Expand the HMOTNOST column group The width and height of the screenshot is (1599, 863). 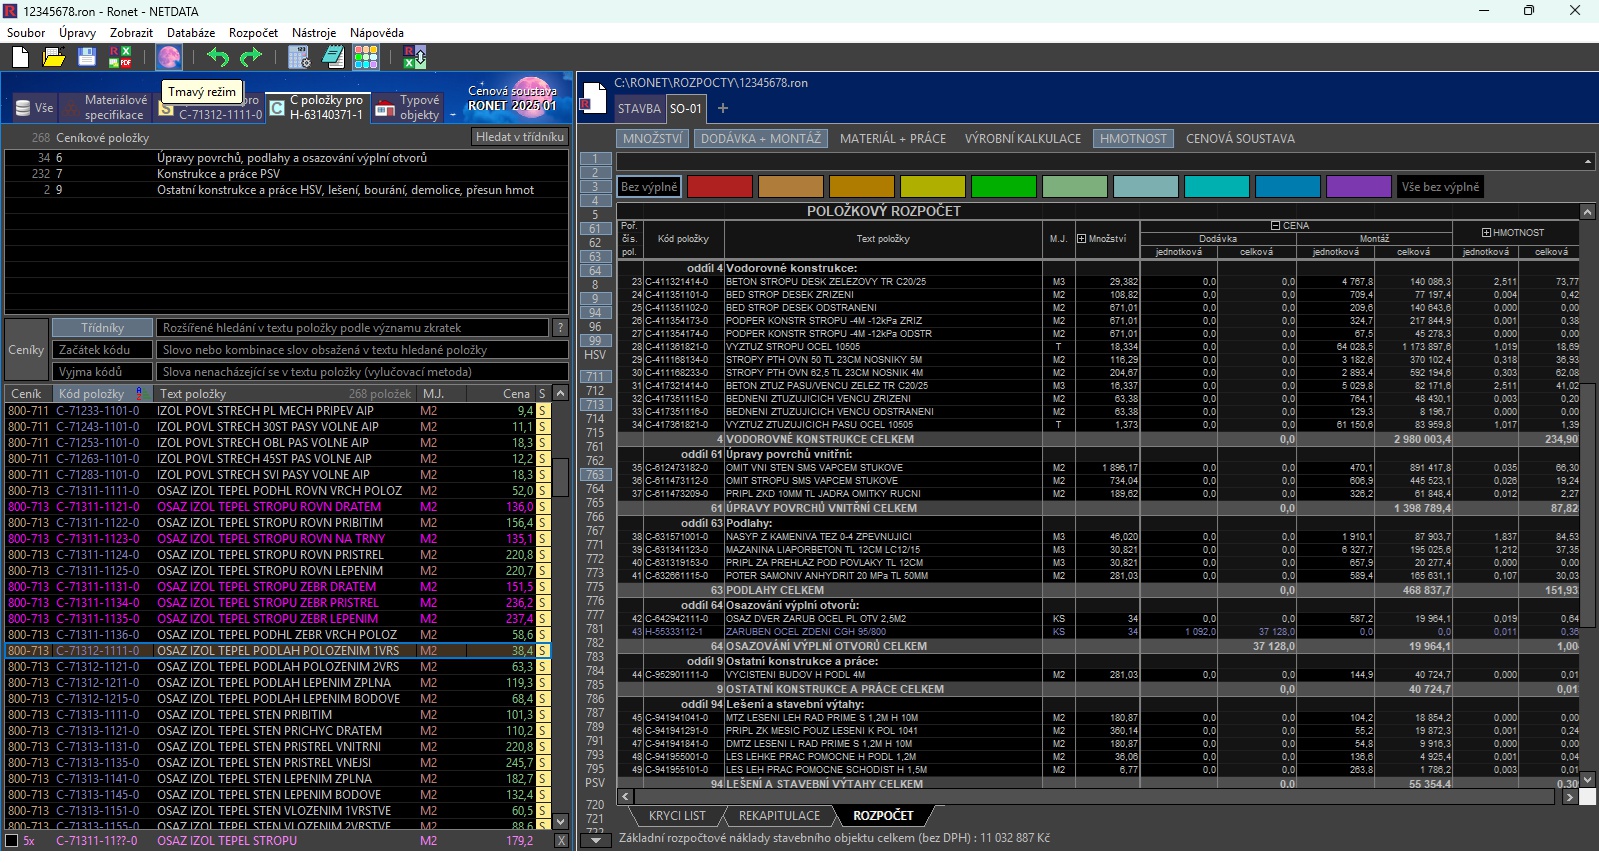pyautogui.click(x=1487, y=232)
